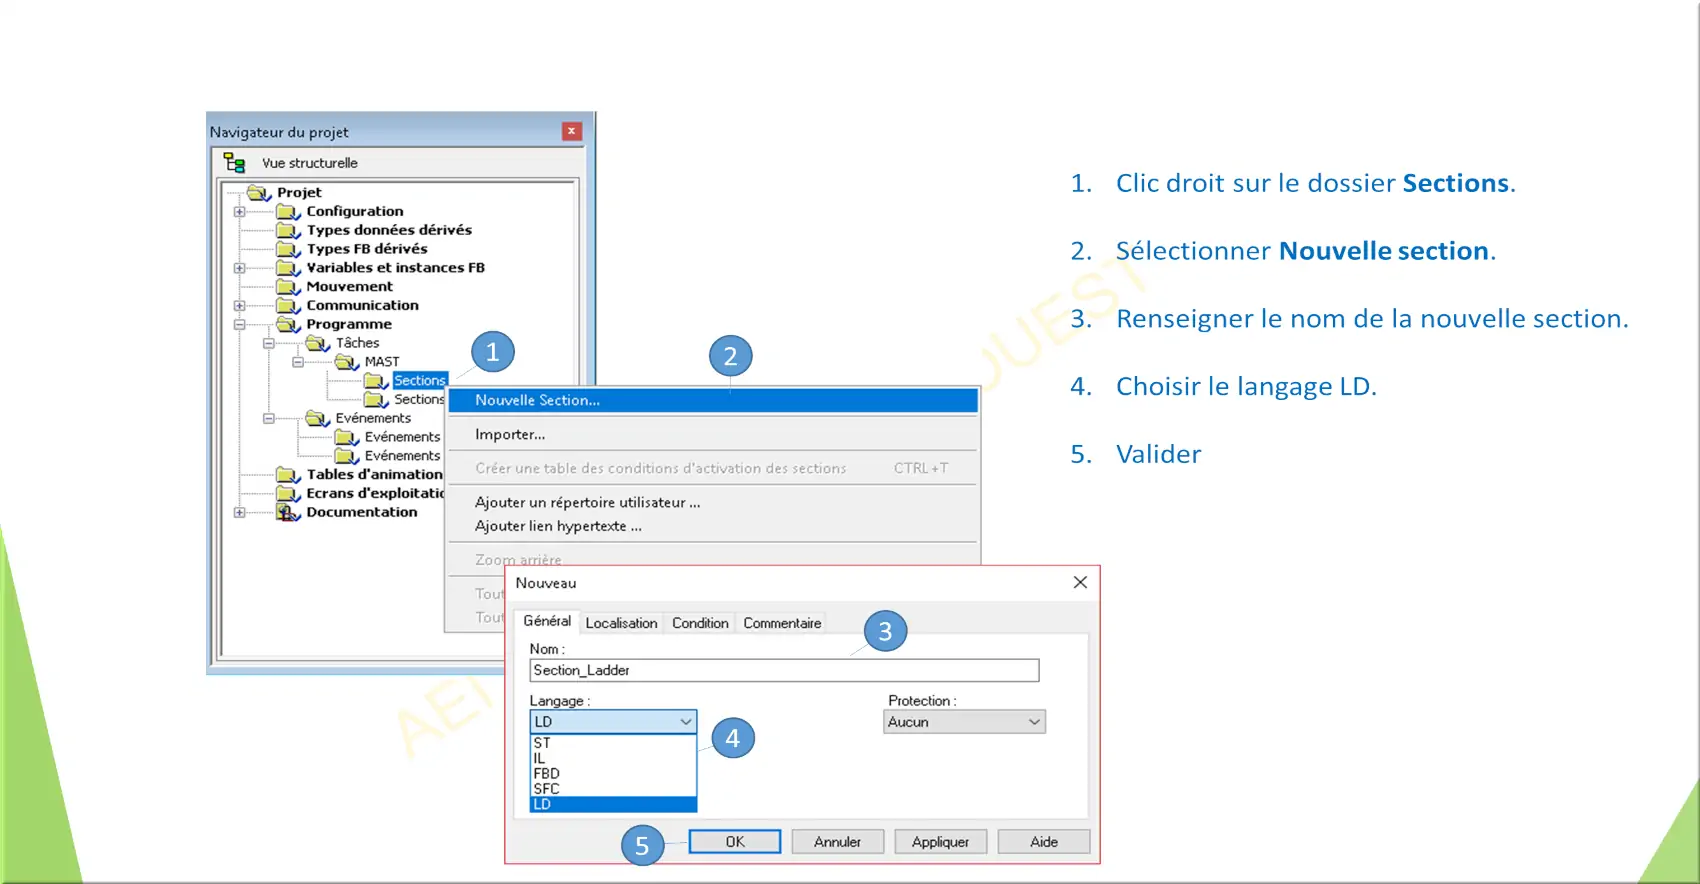1700x884 pixels.
Task: Click the Tables d'animation label
Action: (374, 475)
